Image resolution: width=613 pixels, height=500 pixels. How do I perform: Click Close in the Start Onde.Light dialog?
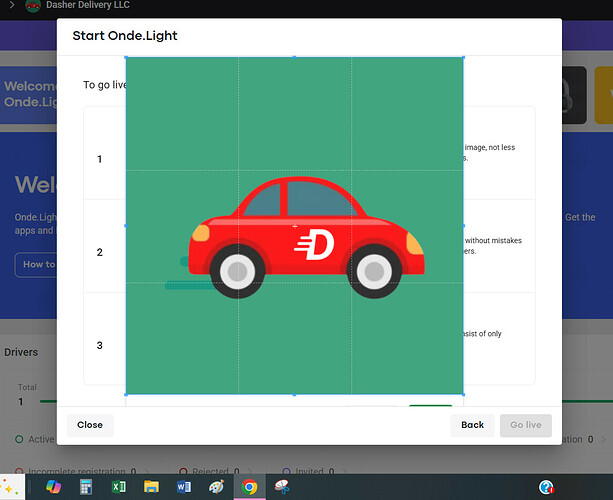click(90, 425)
